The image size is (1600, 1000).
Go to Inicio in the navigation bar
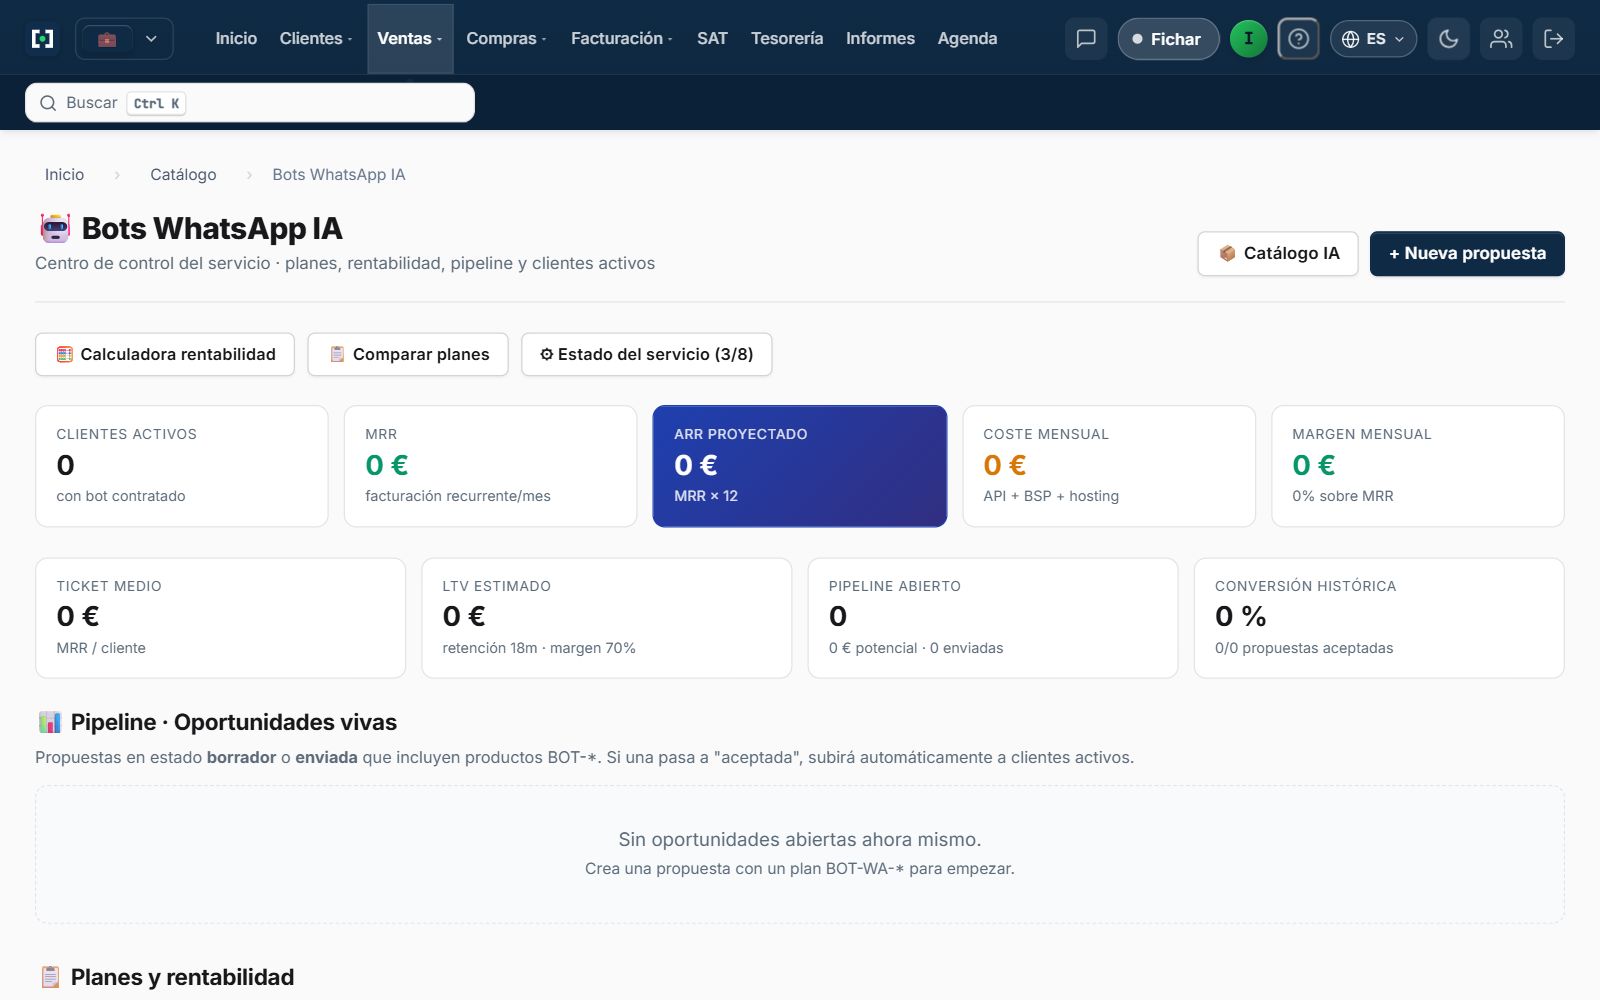[236, 39]
